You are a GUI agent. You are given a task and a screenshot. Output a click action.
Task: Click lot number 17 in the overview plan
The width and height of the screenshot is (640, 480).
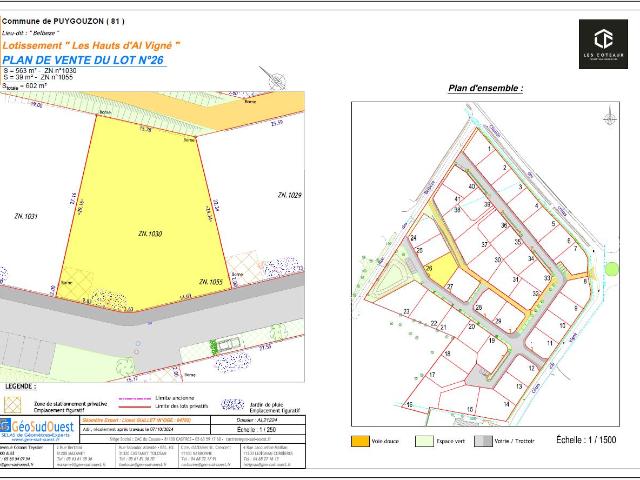point(432,374)
